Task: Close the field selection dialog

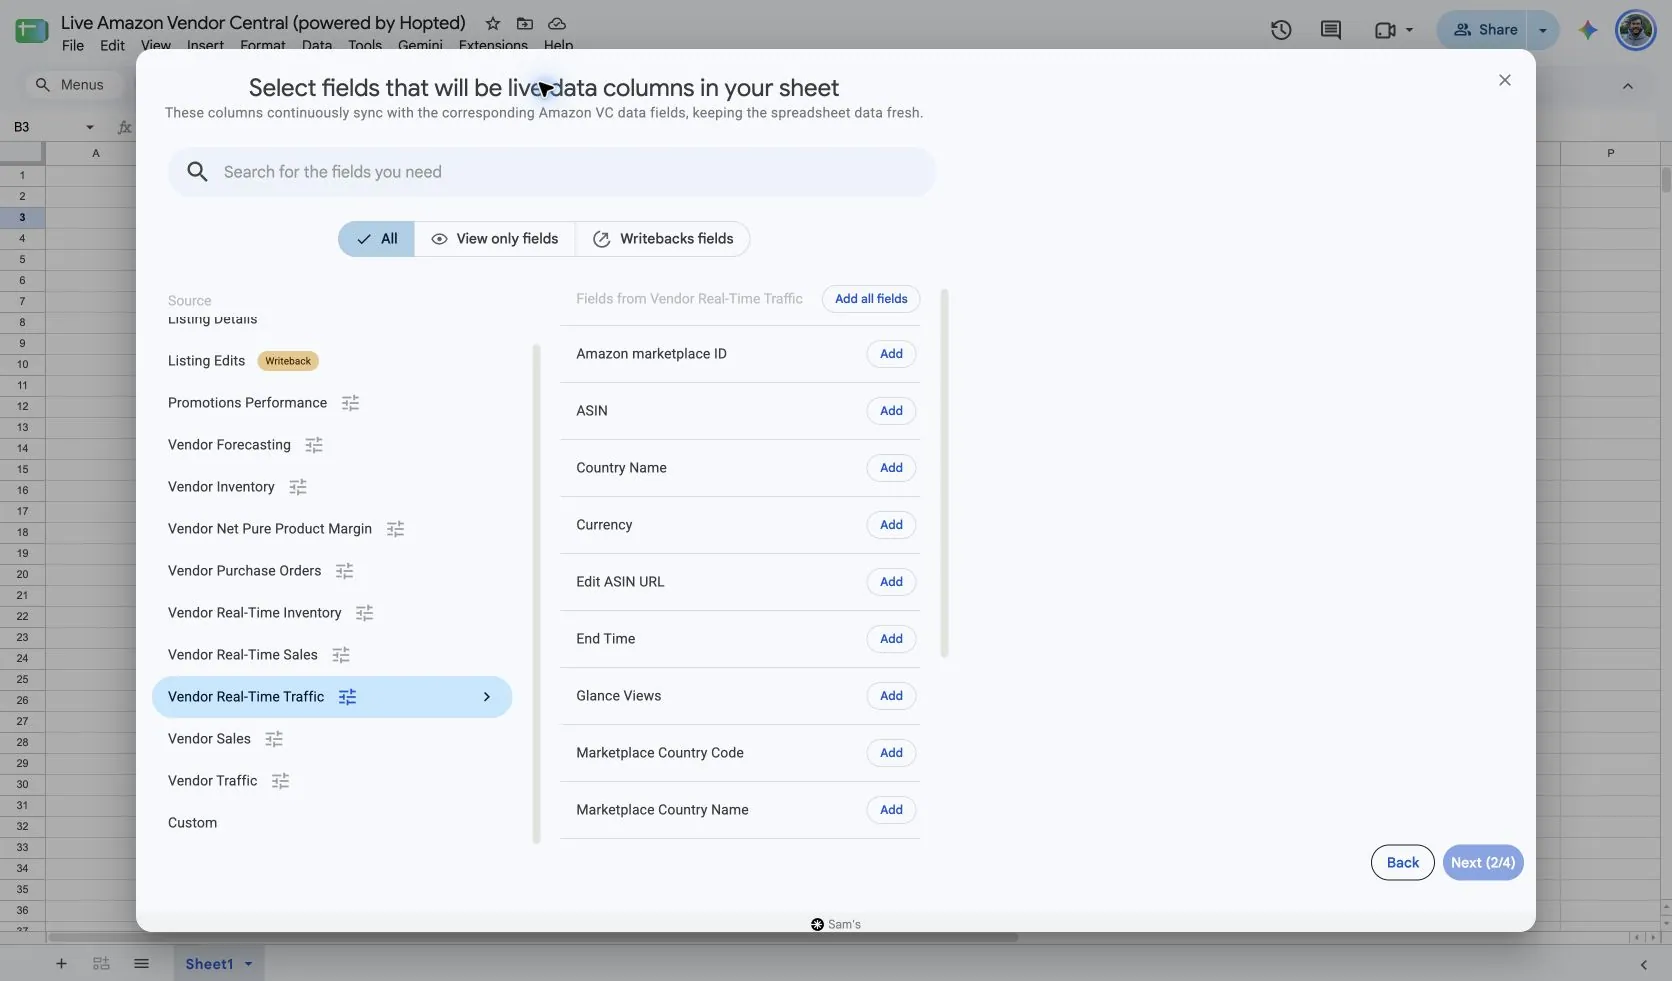Action: [1505, 80]
